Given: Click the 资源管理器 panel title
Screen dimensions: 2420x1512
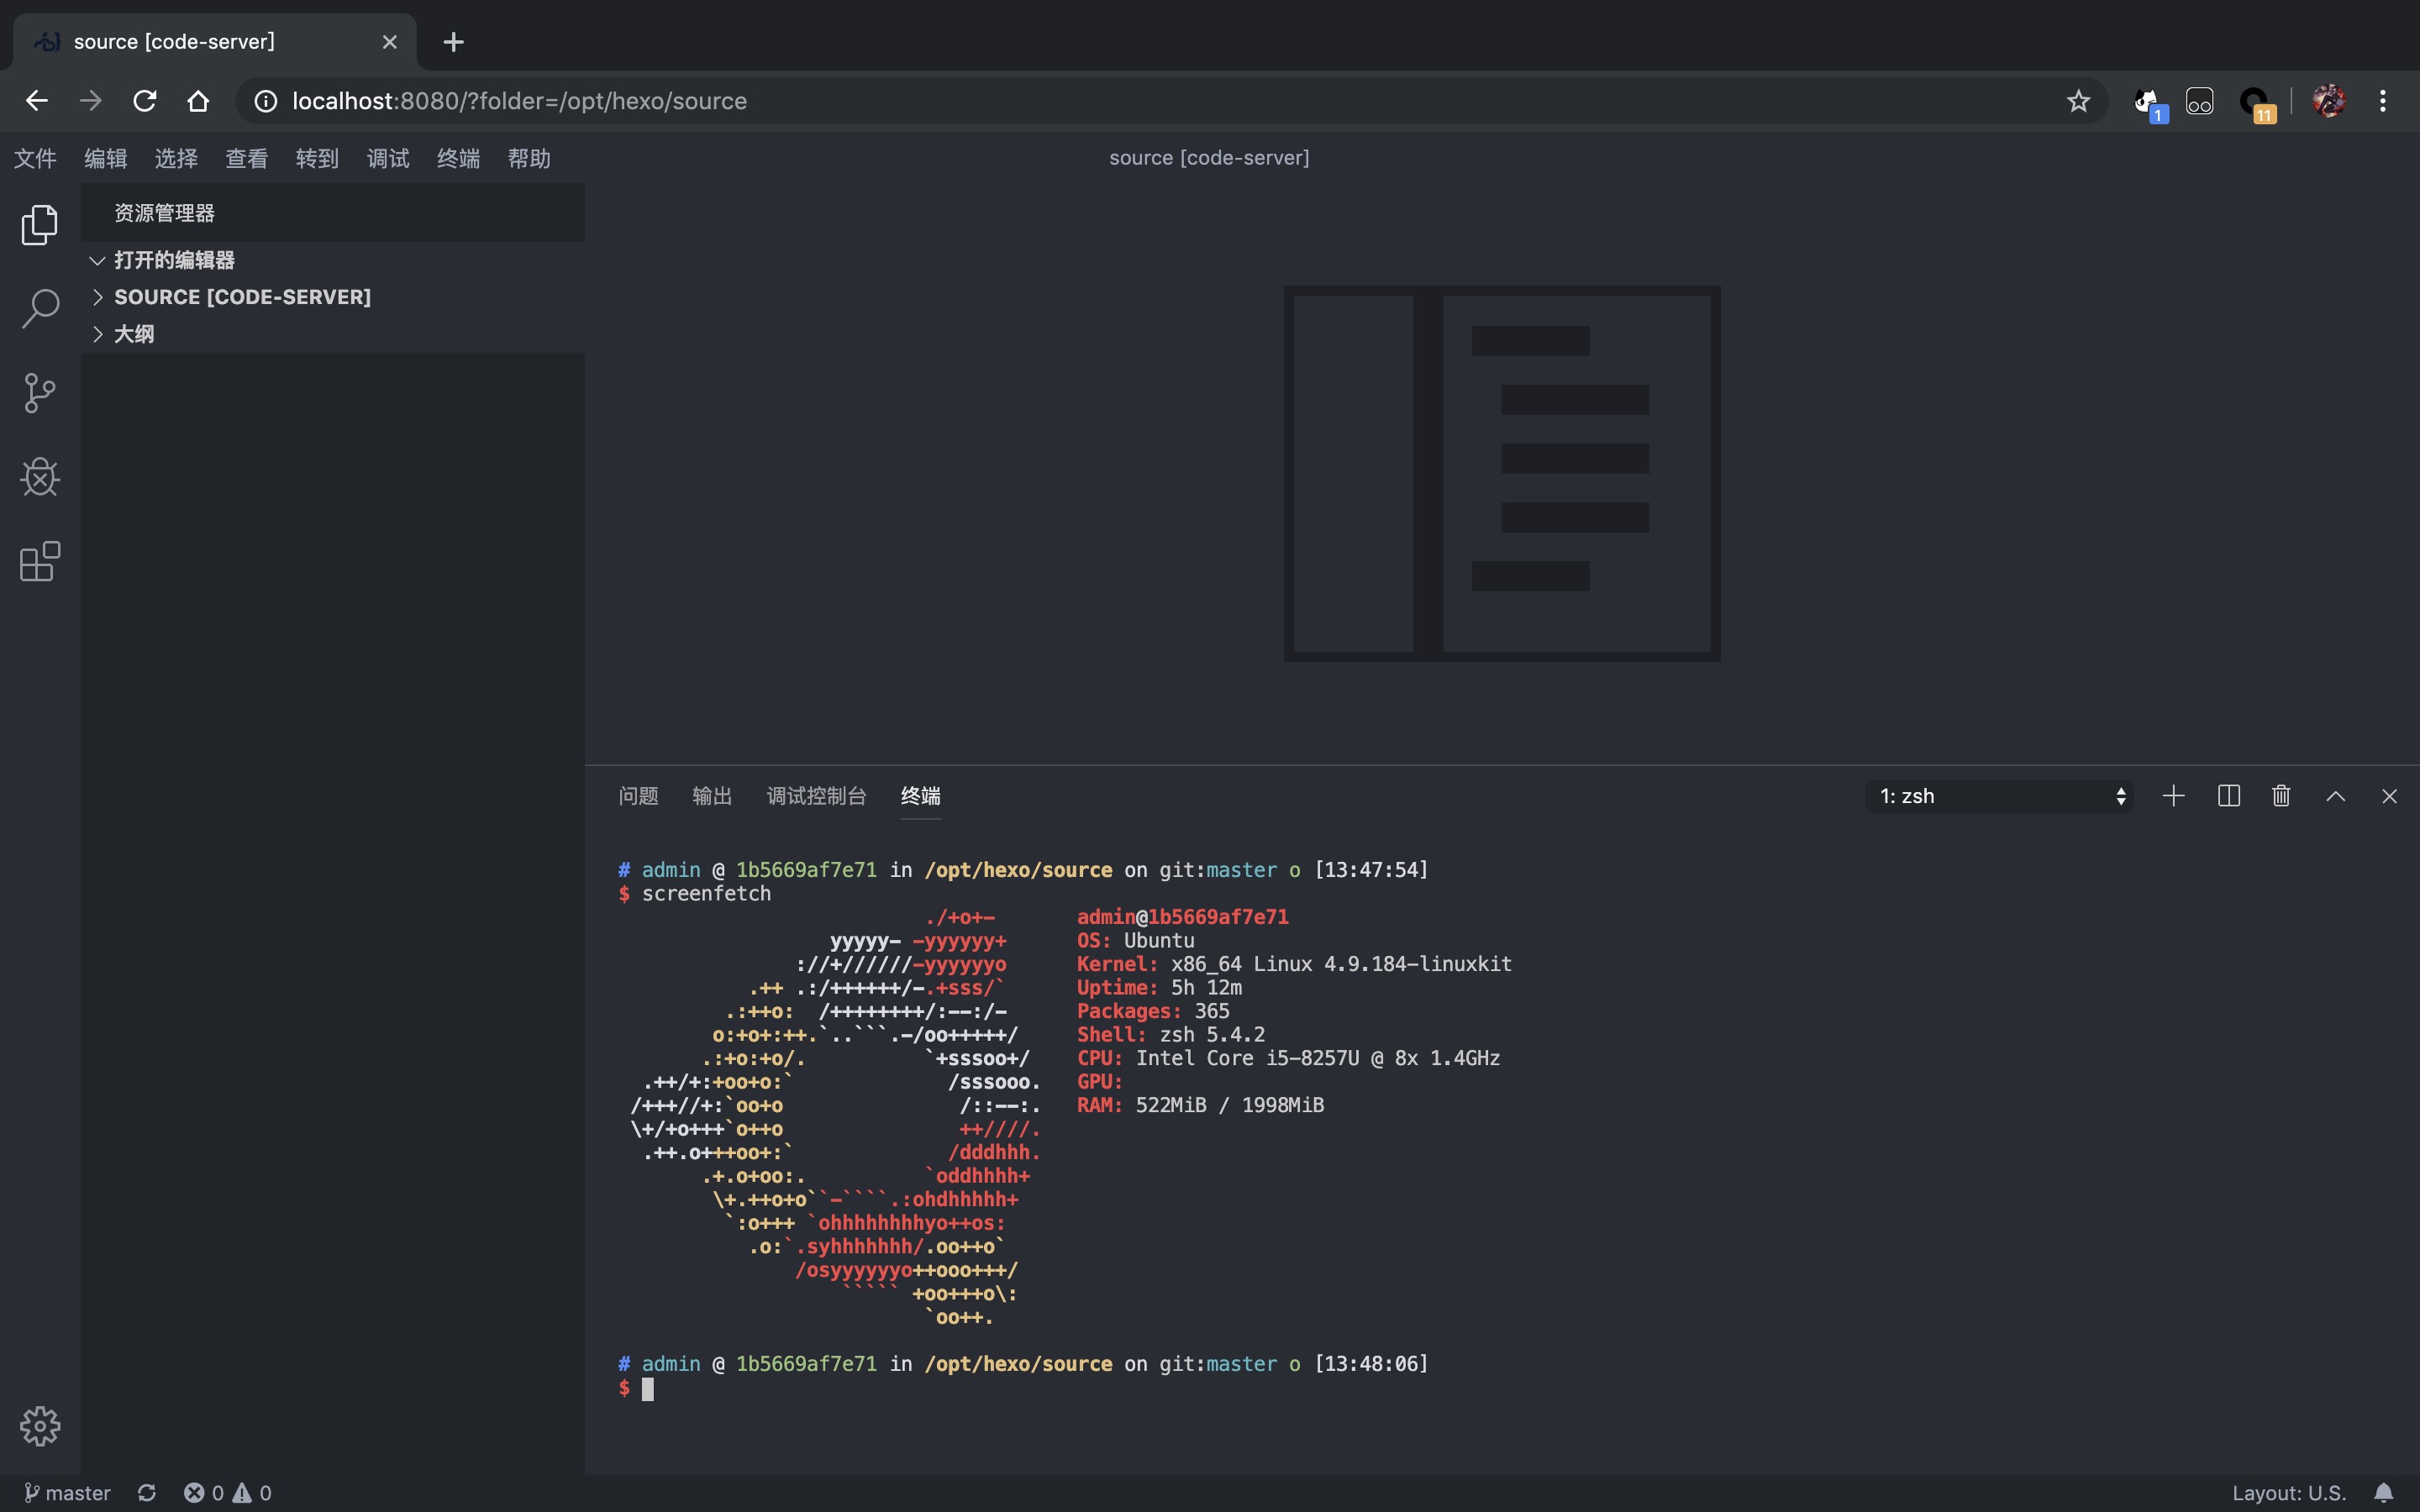Looking at the screenshot, I should coord(164,213).
